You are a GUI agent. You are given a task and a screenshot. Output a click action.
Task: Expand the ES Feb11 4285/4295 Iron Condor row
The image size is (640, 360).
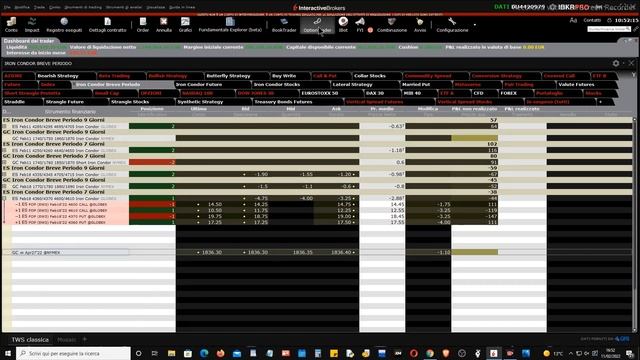[x=4, y=127]
